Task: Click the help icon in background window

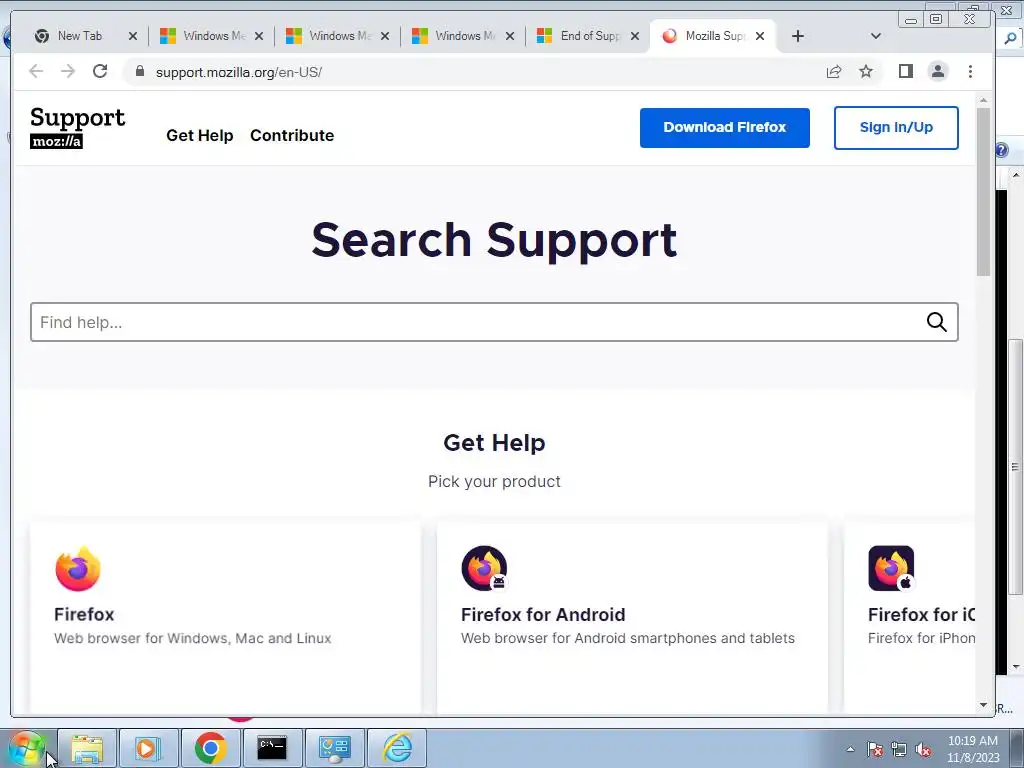Action: click(1002, 151)
